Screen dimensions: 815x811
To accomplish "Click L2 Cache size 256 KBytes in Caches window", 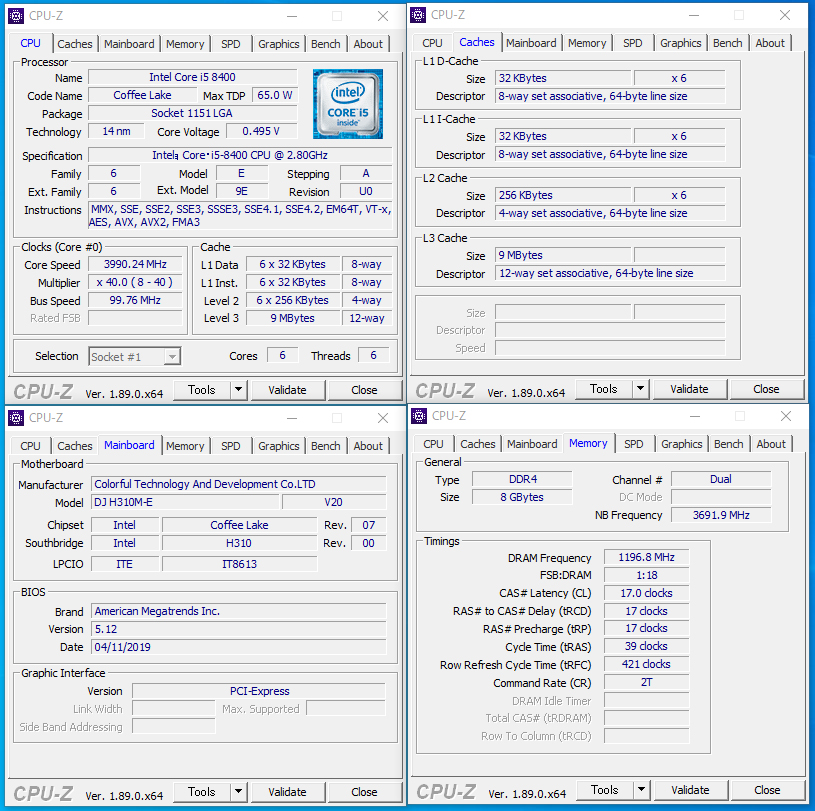I will tap(563, 195).
